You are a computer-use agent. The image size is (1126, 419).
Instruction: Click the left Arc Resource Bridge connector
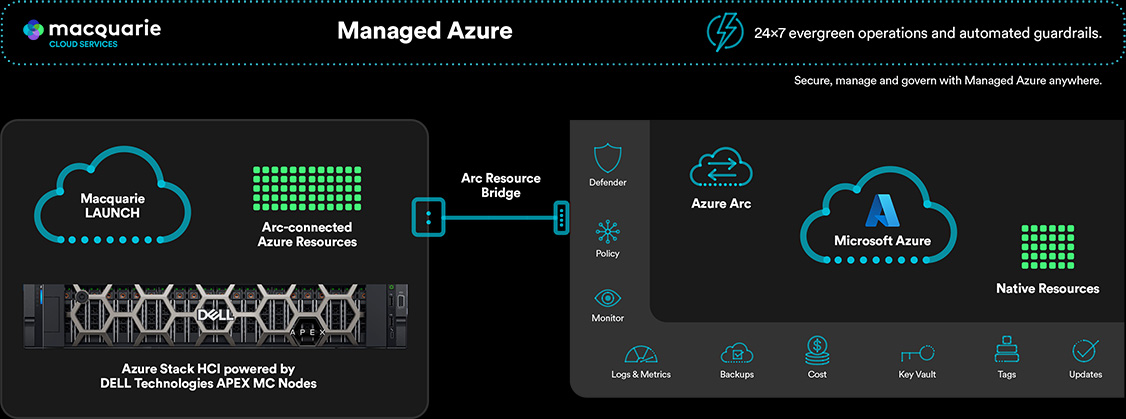[428, 216]
